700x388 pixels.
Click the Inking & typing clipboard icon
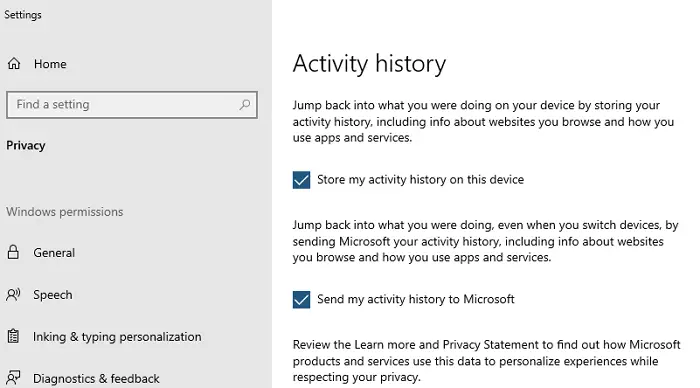pos(13,336)
